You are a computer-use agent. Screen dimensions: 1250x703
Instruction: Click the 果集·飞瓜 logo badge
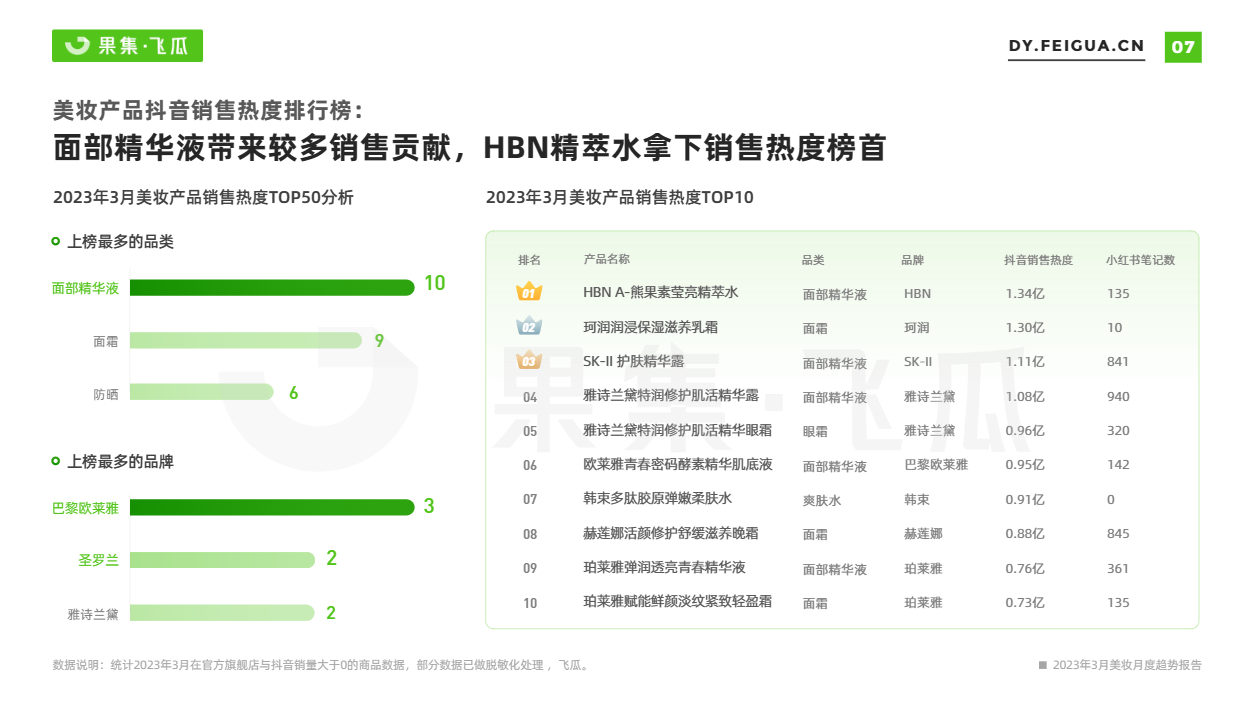pos(127,45)
